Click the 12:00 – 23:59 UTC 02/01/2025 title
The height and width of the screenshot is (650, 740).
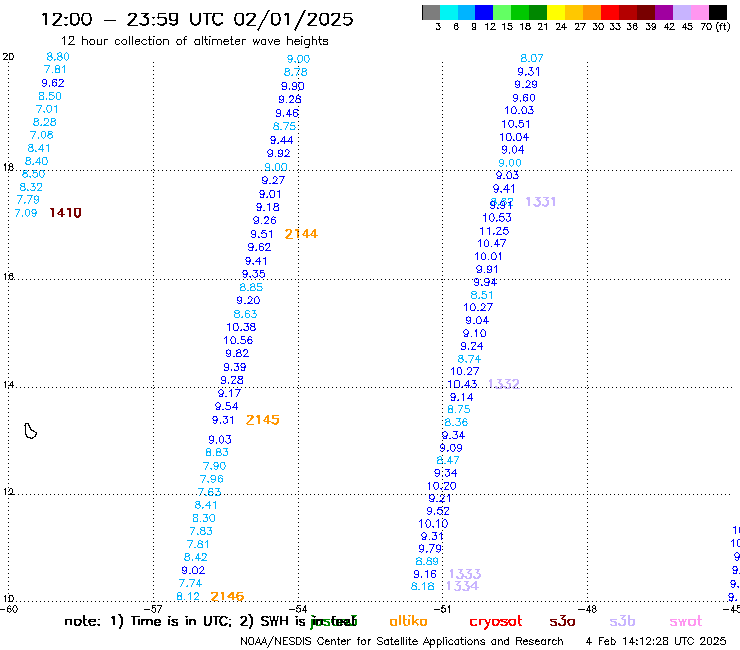197,19
